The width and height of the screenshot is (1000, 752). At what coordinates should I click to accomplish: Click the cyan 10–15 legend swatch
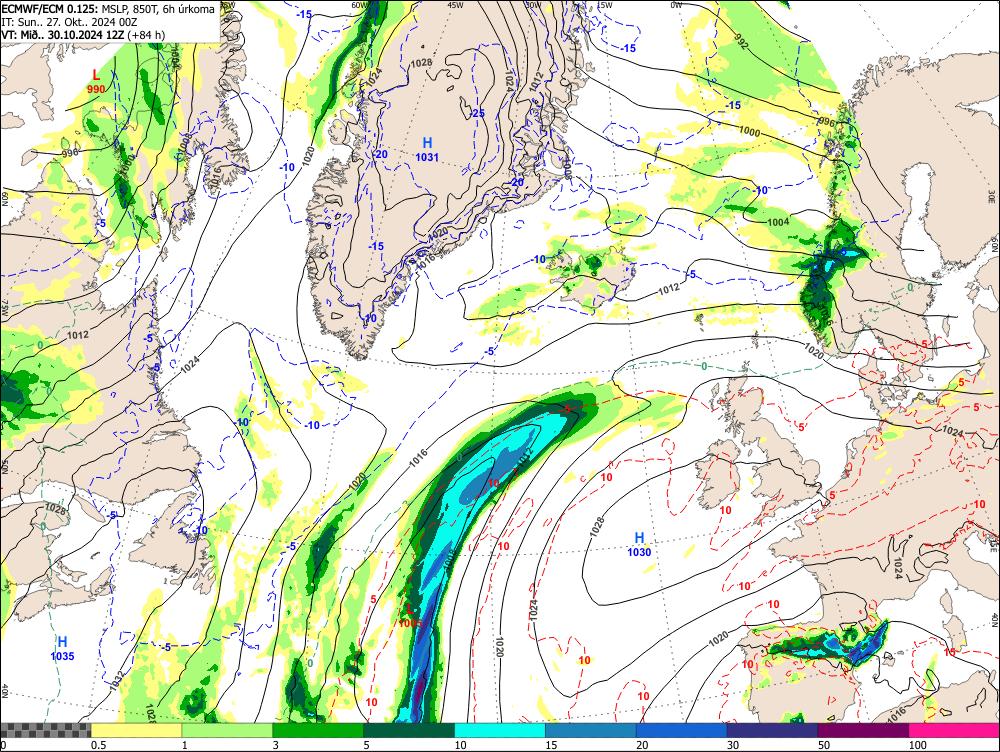tap(500, 730)
